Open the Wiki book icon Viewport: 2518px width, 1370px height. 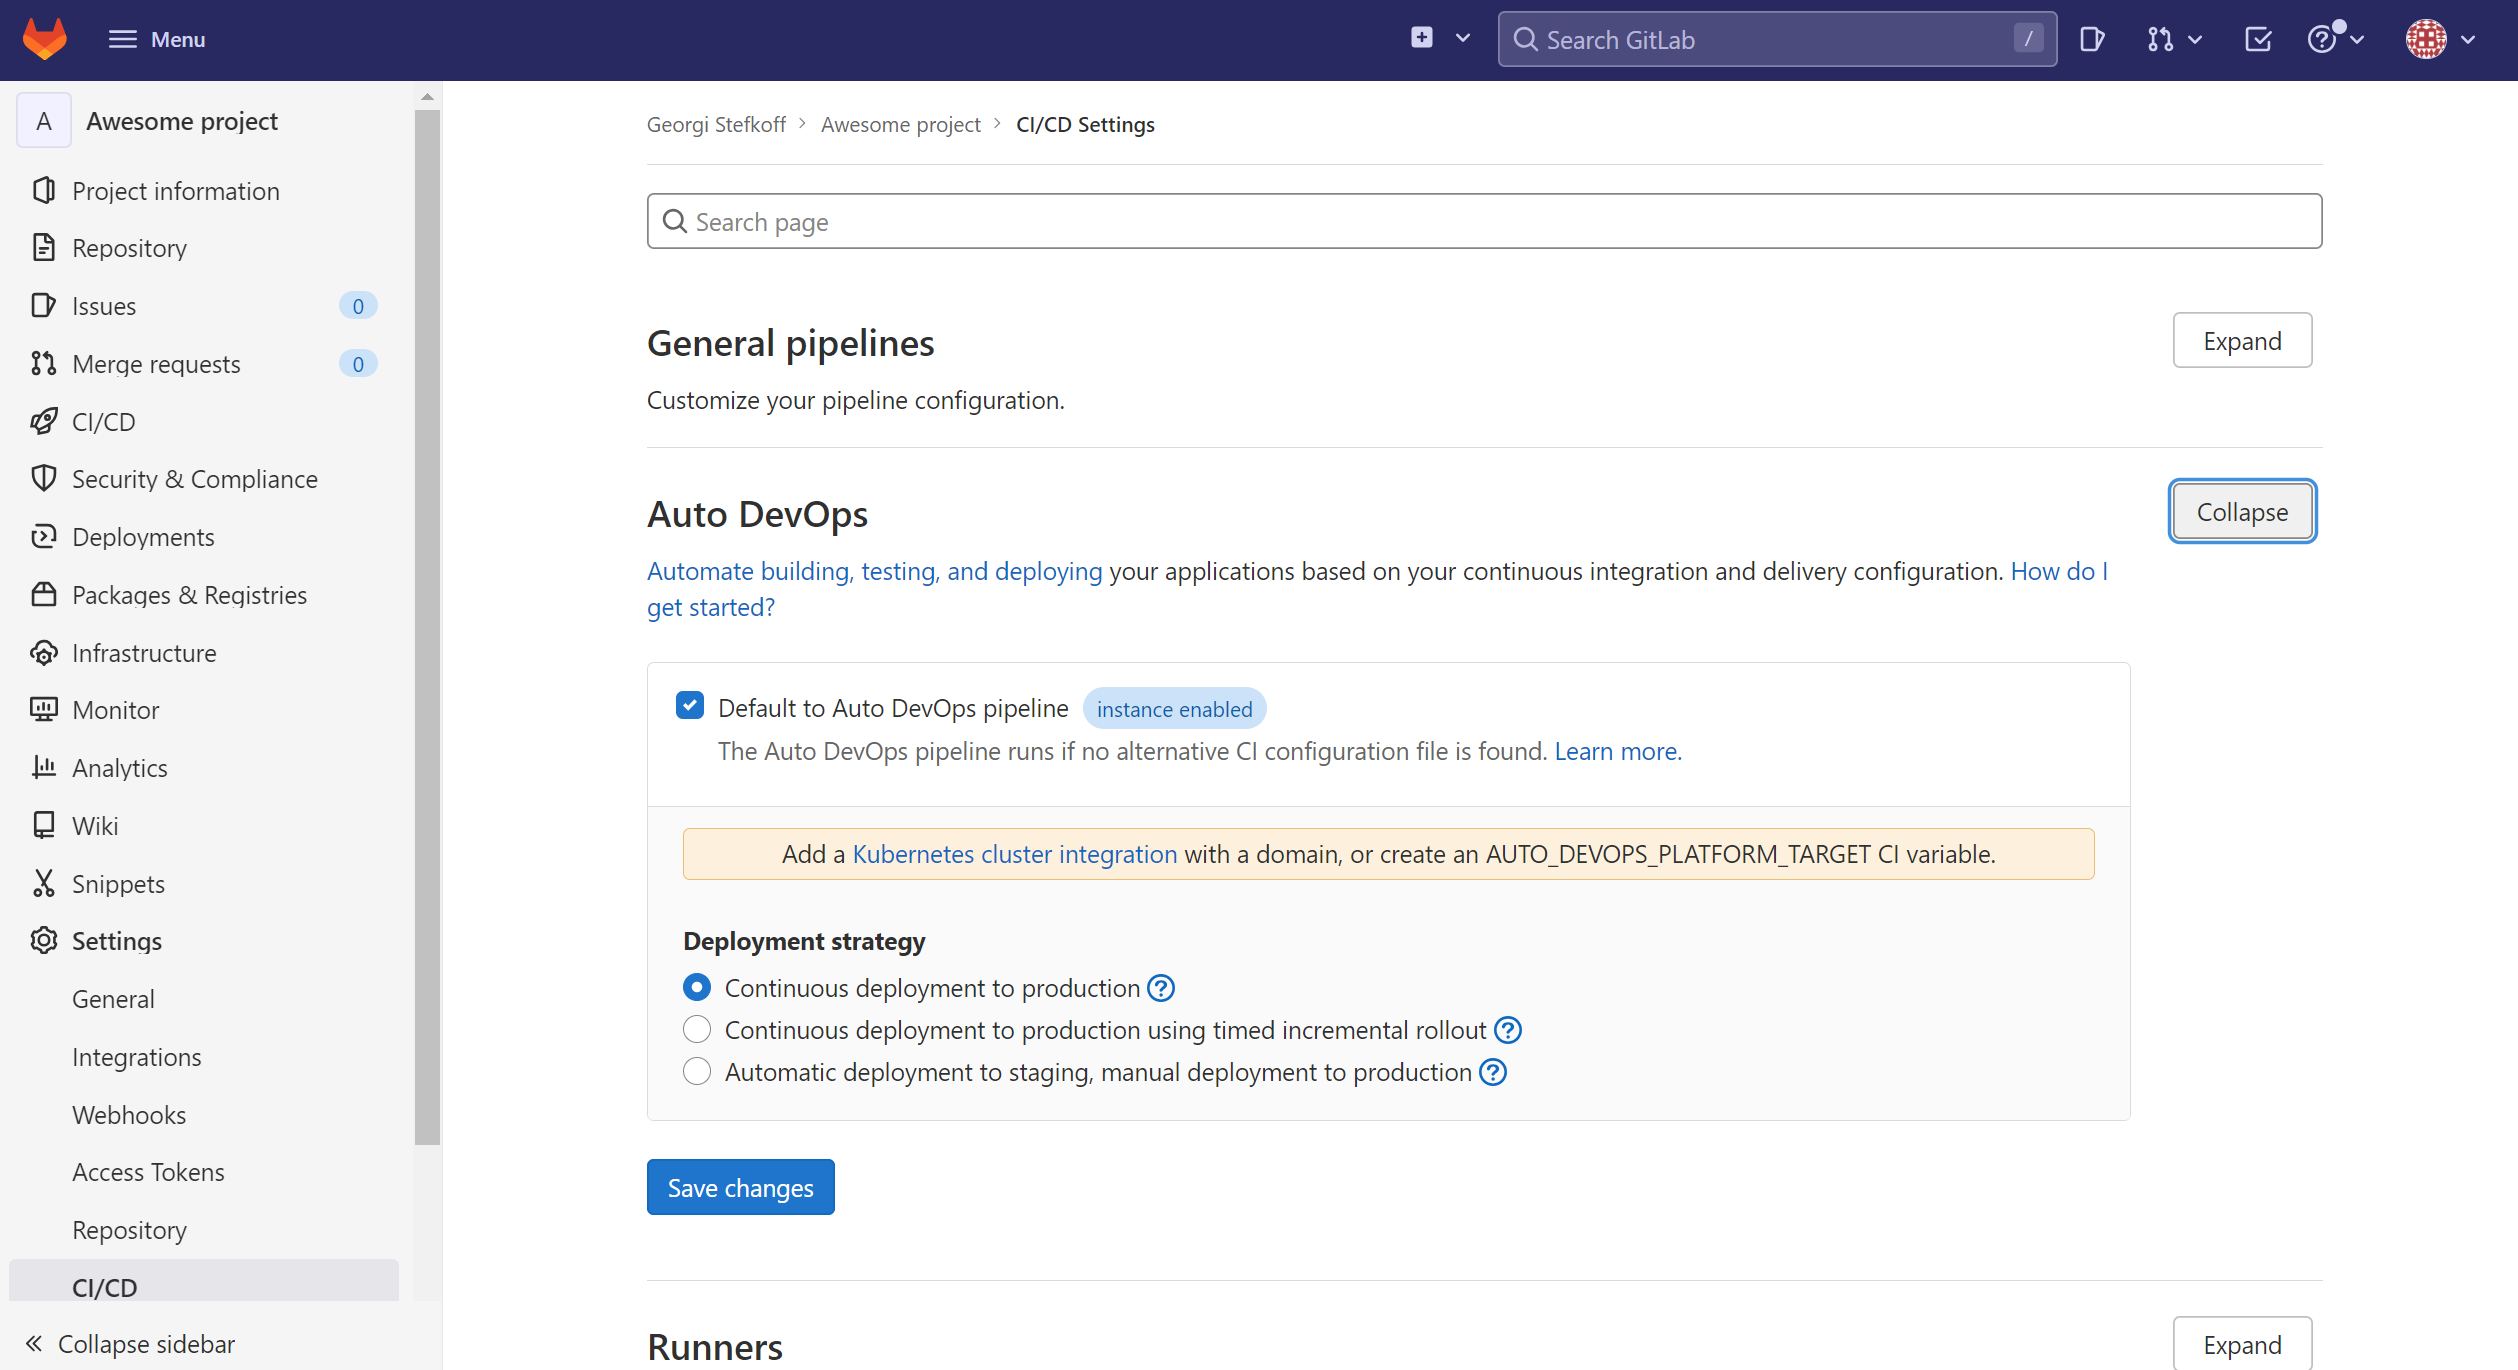click(43, 825)
